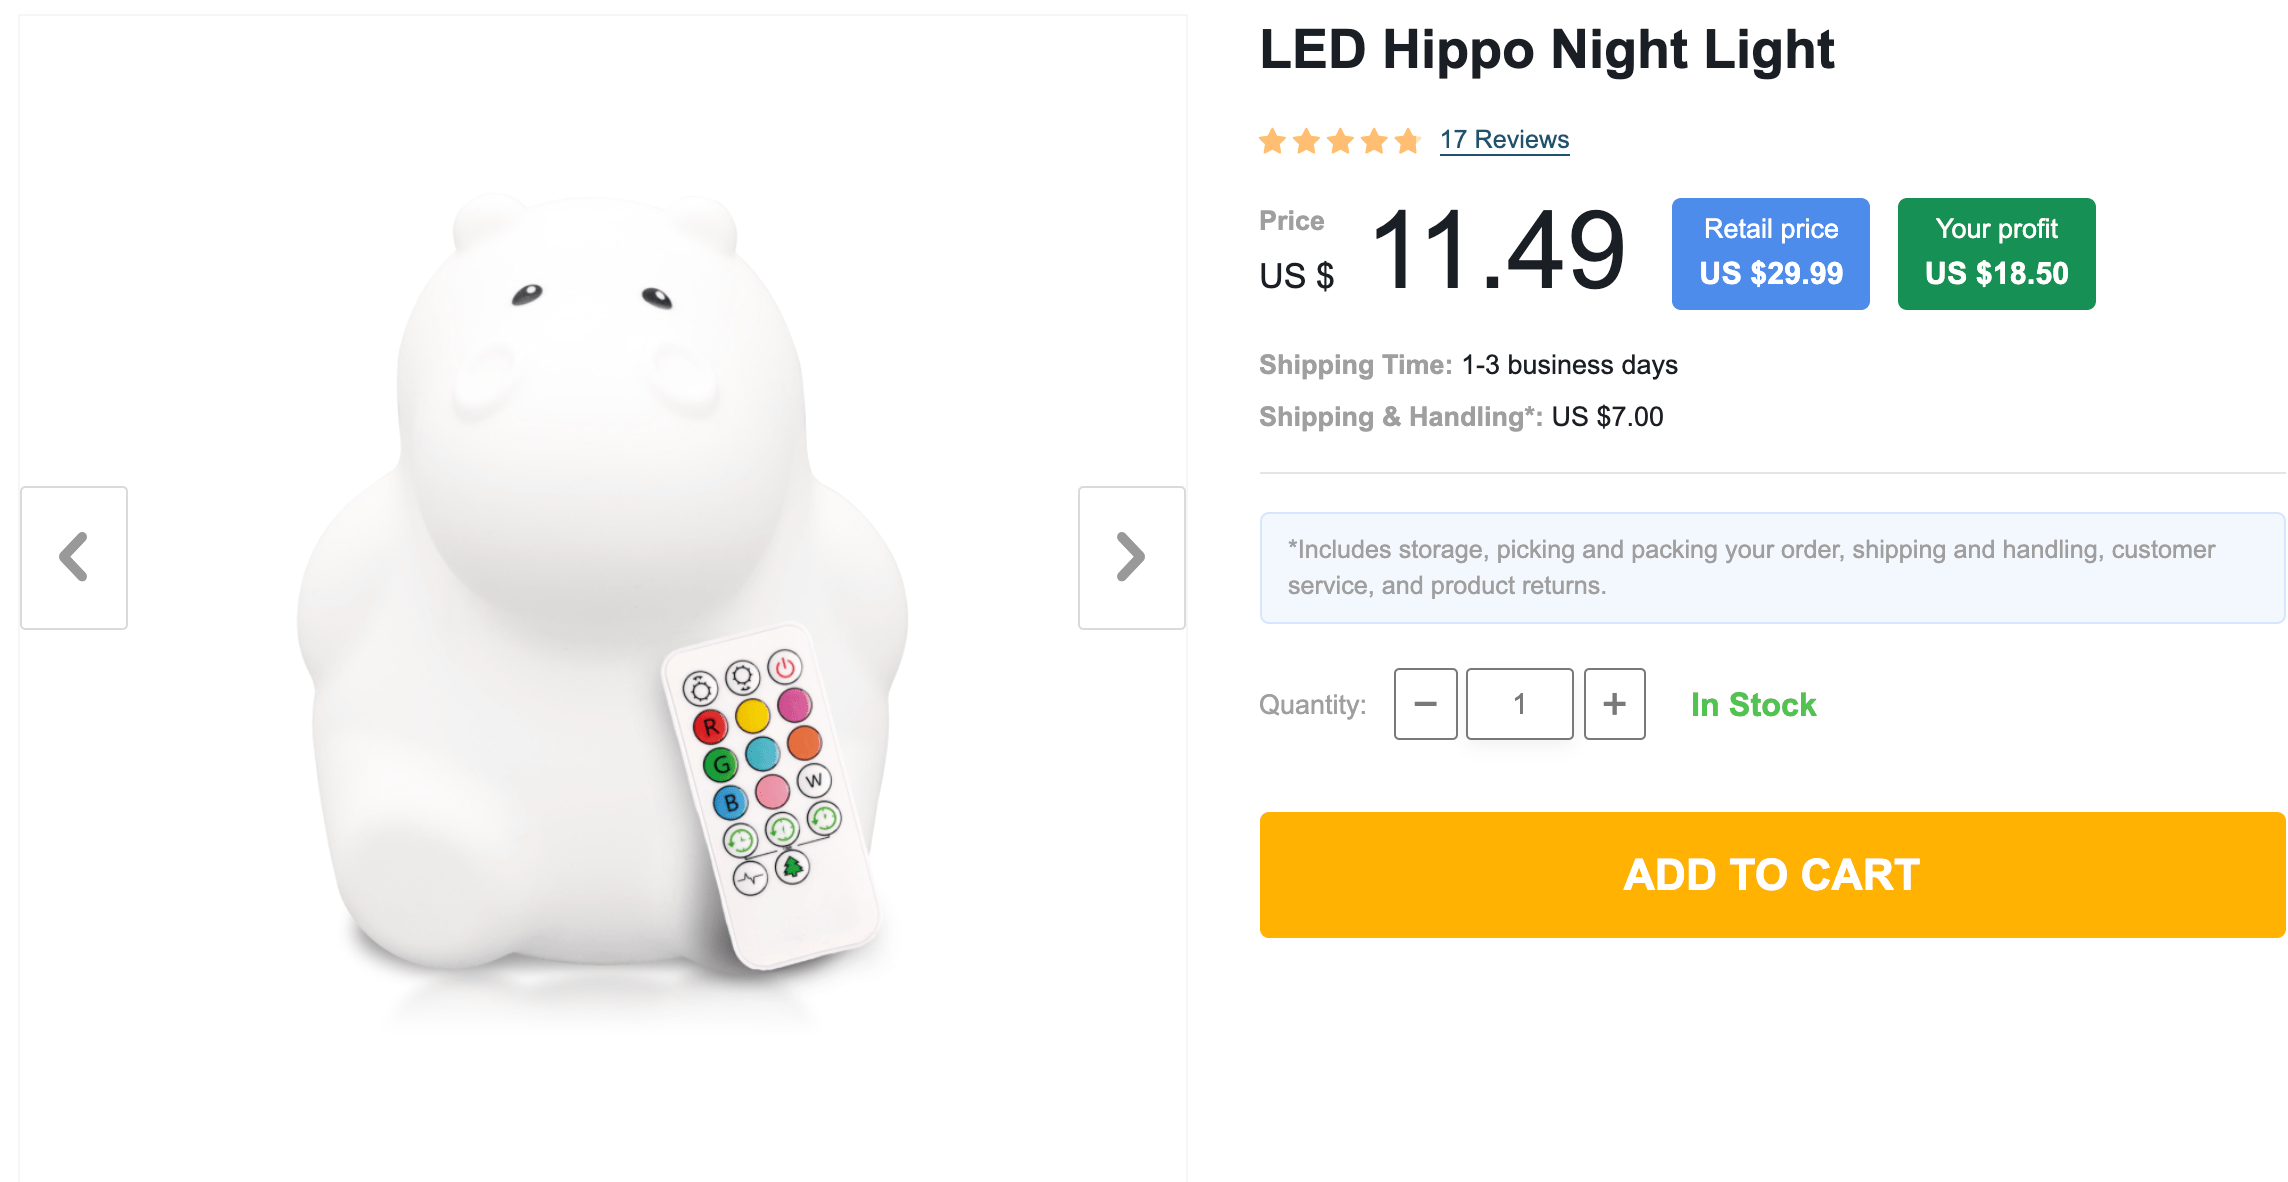The image size is (2288, 1182).
Task: Click the 11.49 price figure
Action: coord(1498,252)
